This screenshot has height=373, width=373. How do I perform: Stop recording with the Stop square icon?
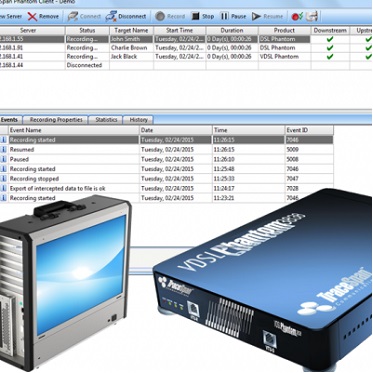[195, 16]
